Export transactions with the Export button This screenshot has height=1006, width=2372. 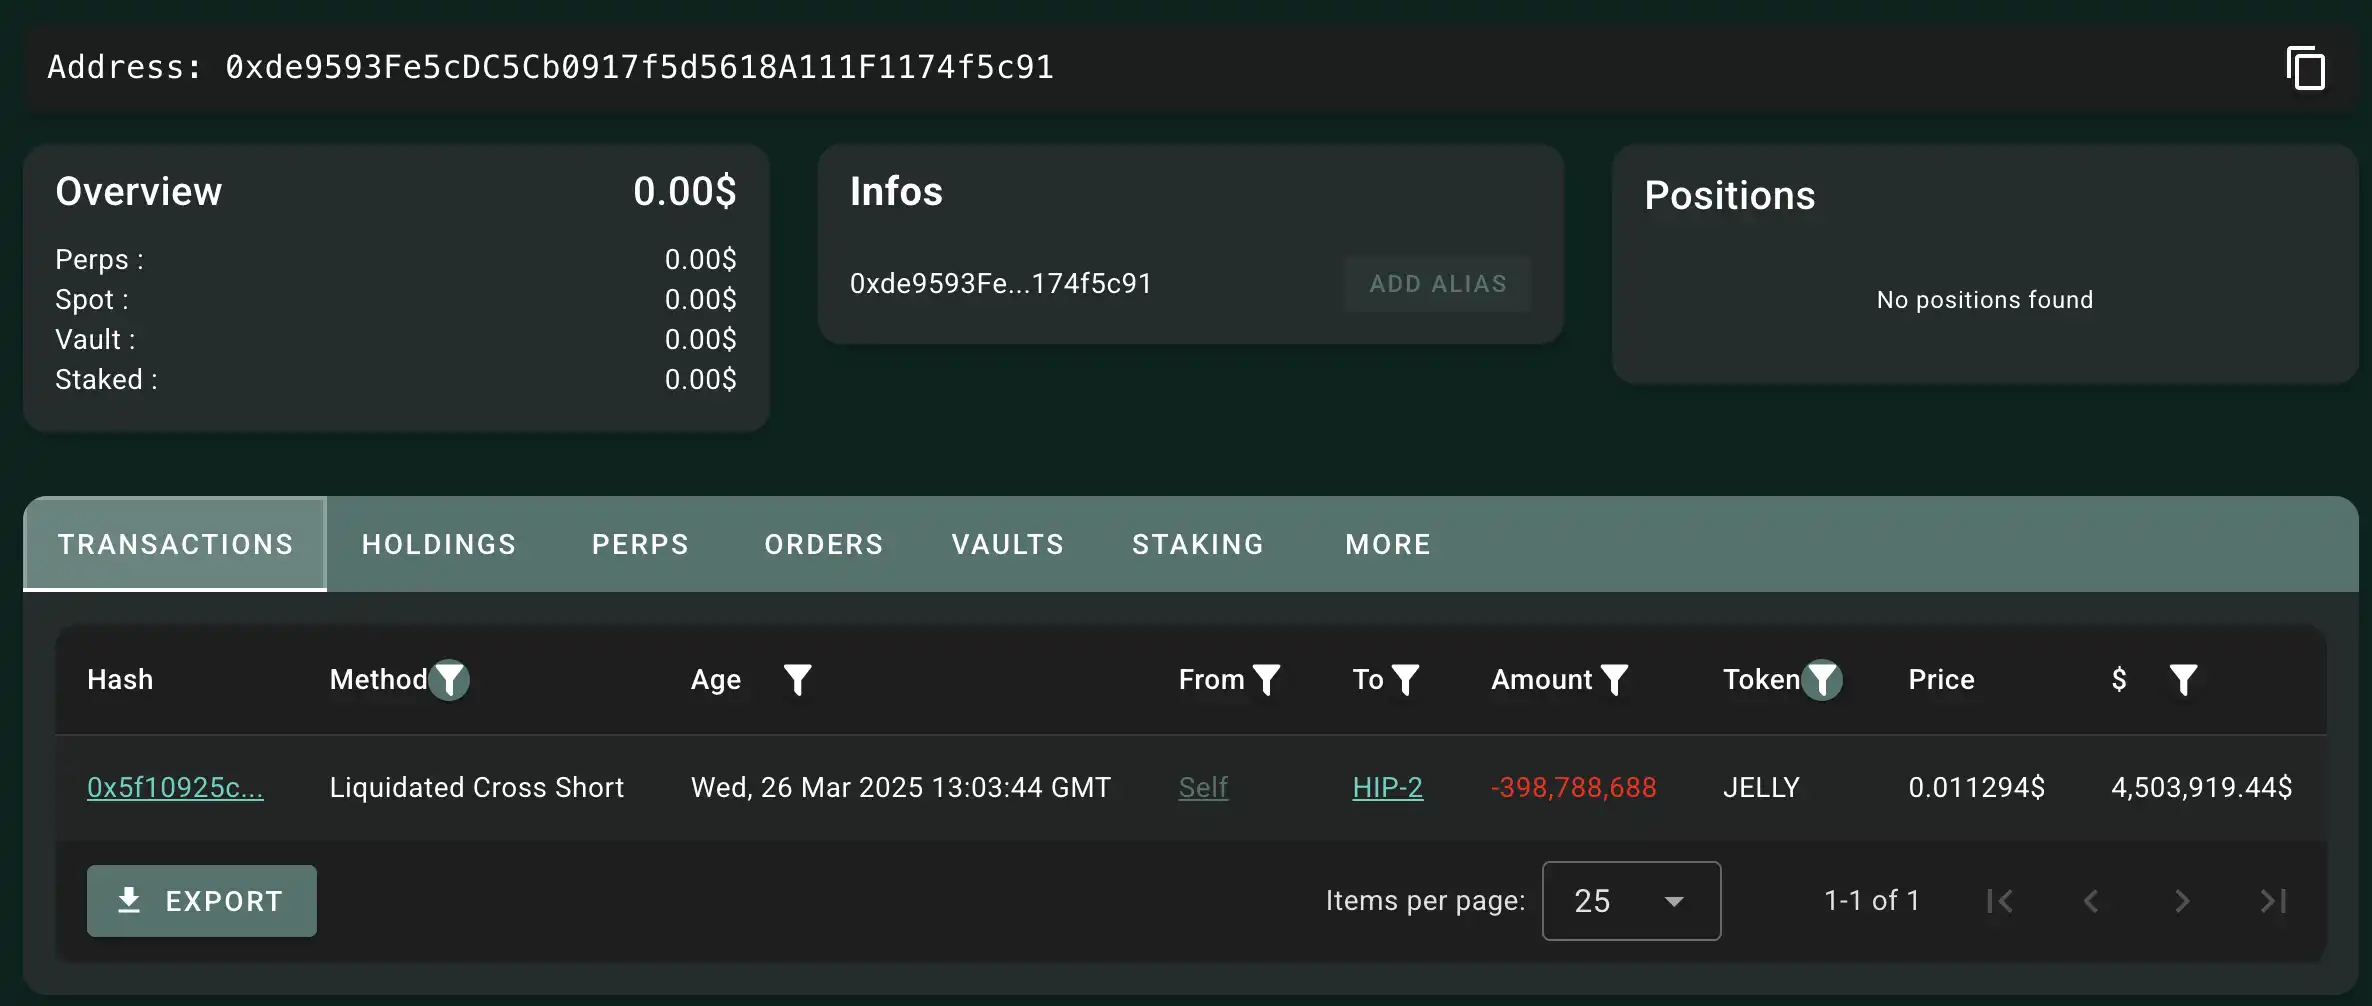coord(202,901)
